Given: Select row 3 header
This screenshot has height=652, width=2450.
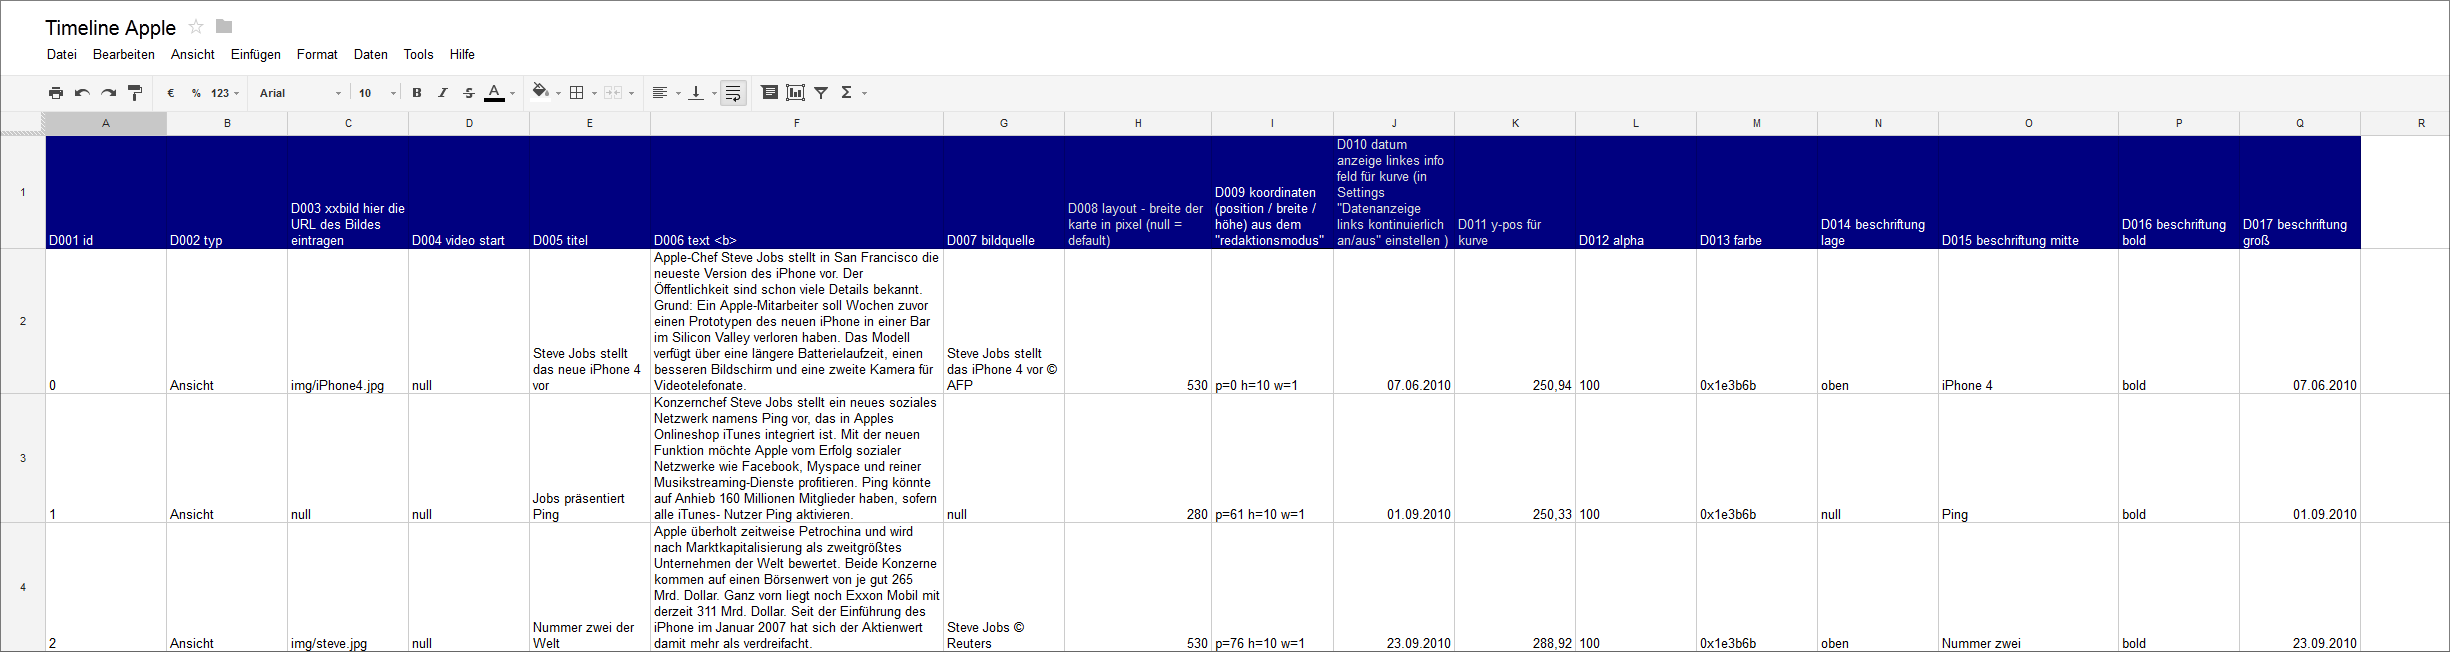Looking at the screenshot, I should (x=23, y=458).
